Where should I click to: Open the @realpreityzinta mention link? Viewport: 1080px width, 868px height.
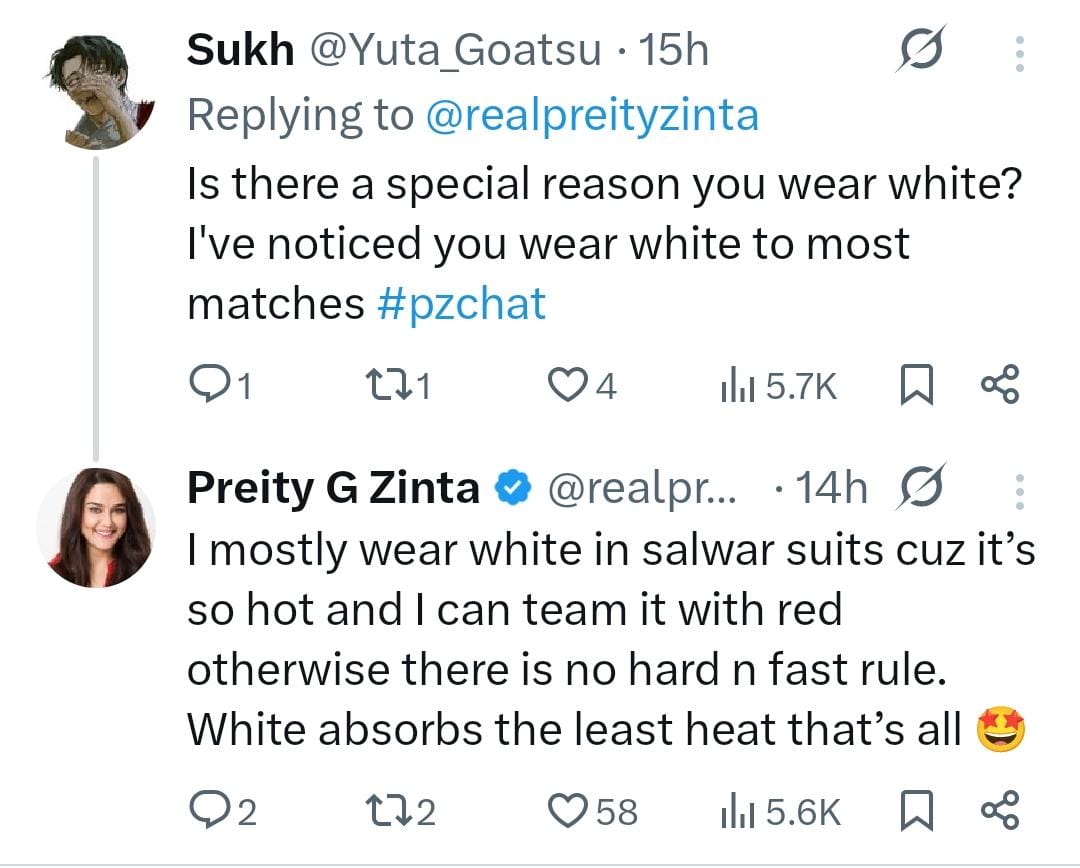[592, 116]
